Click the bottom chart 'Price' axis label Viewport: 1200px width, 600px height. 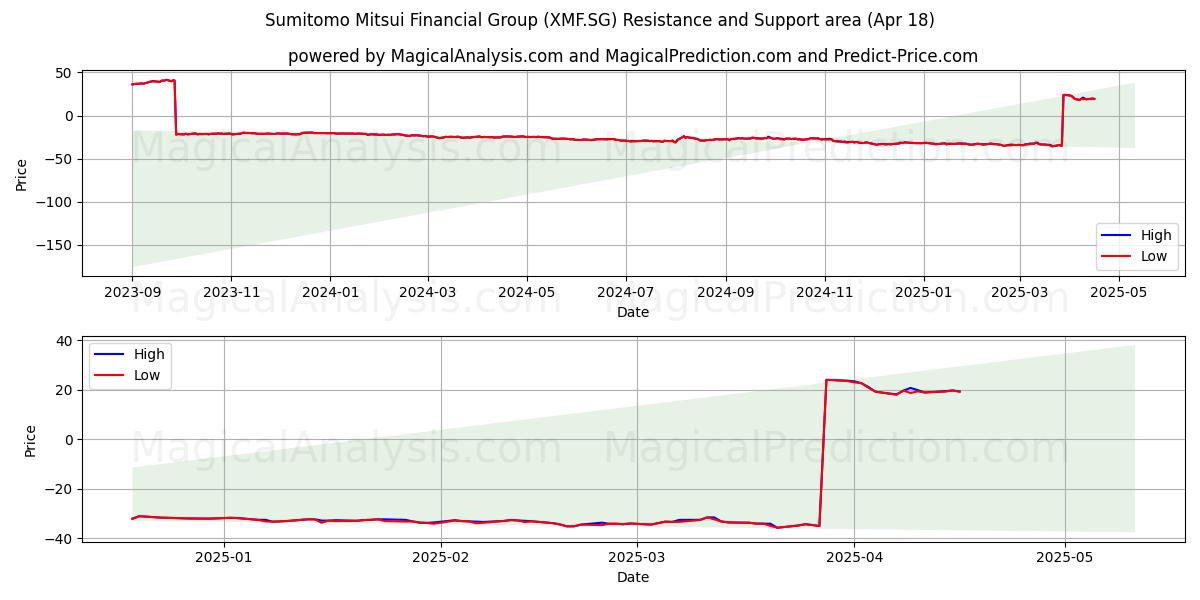[x=30, y=441]
